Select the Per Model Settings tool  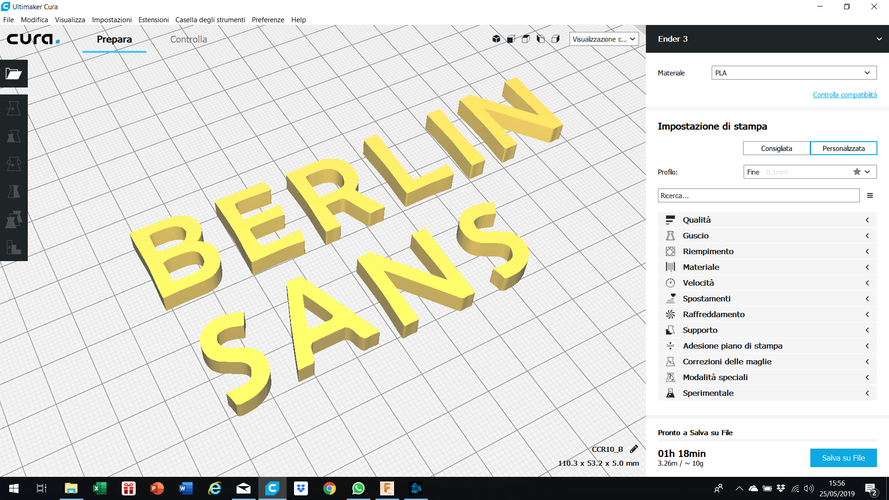point(14,219)
